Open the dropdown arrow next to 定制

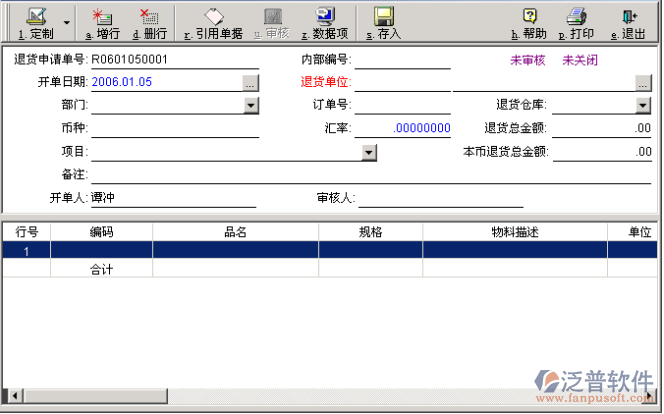tap(66, 23)
